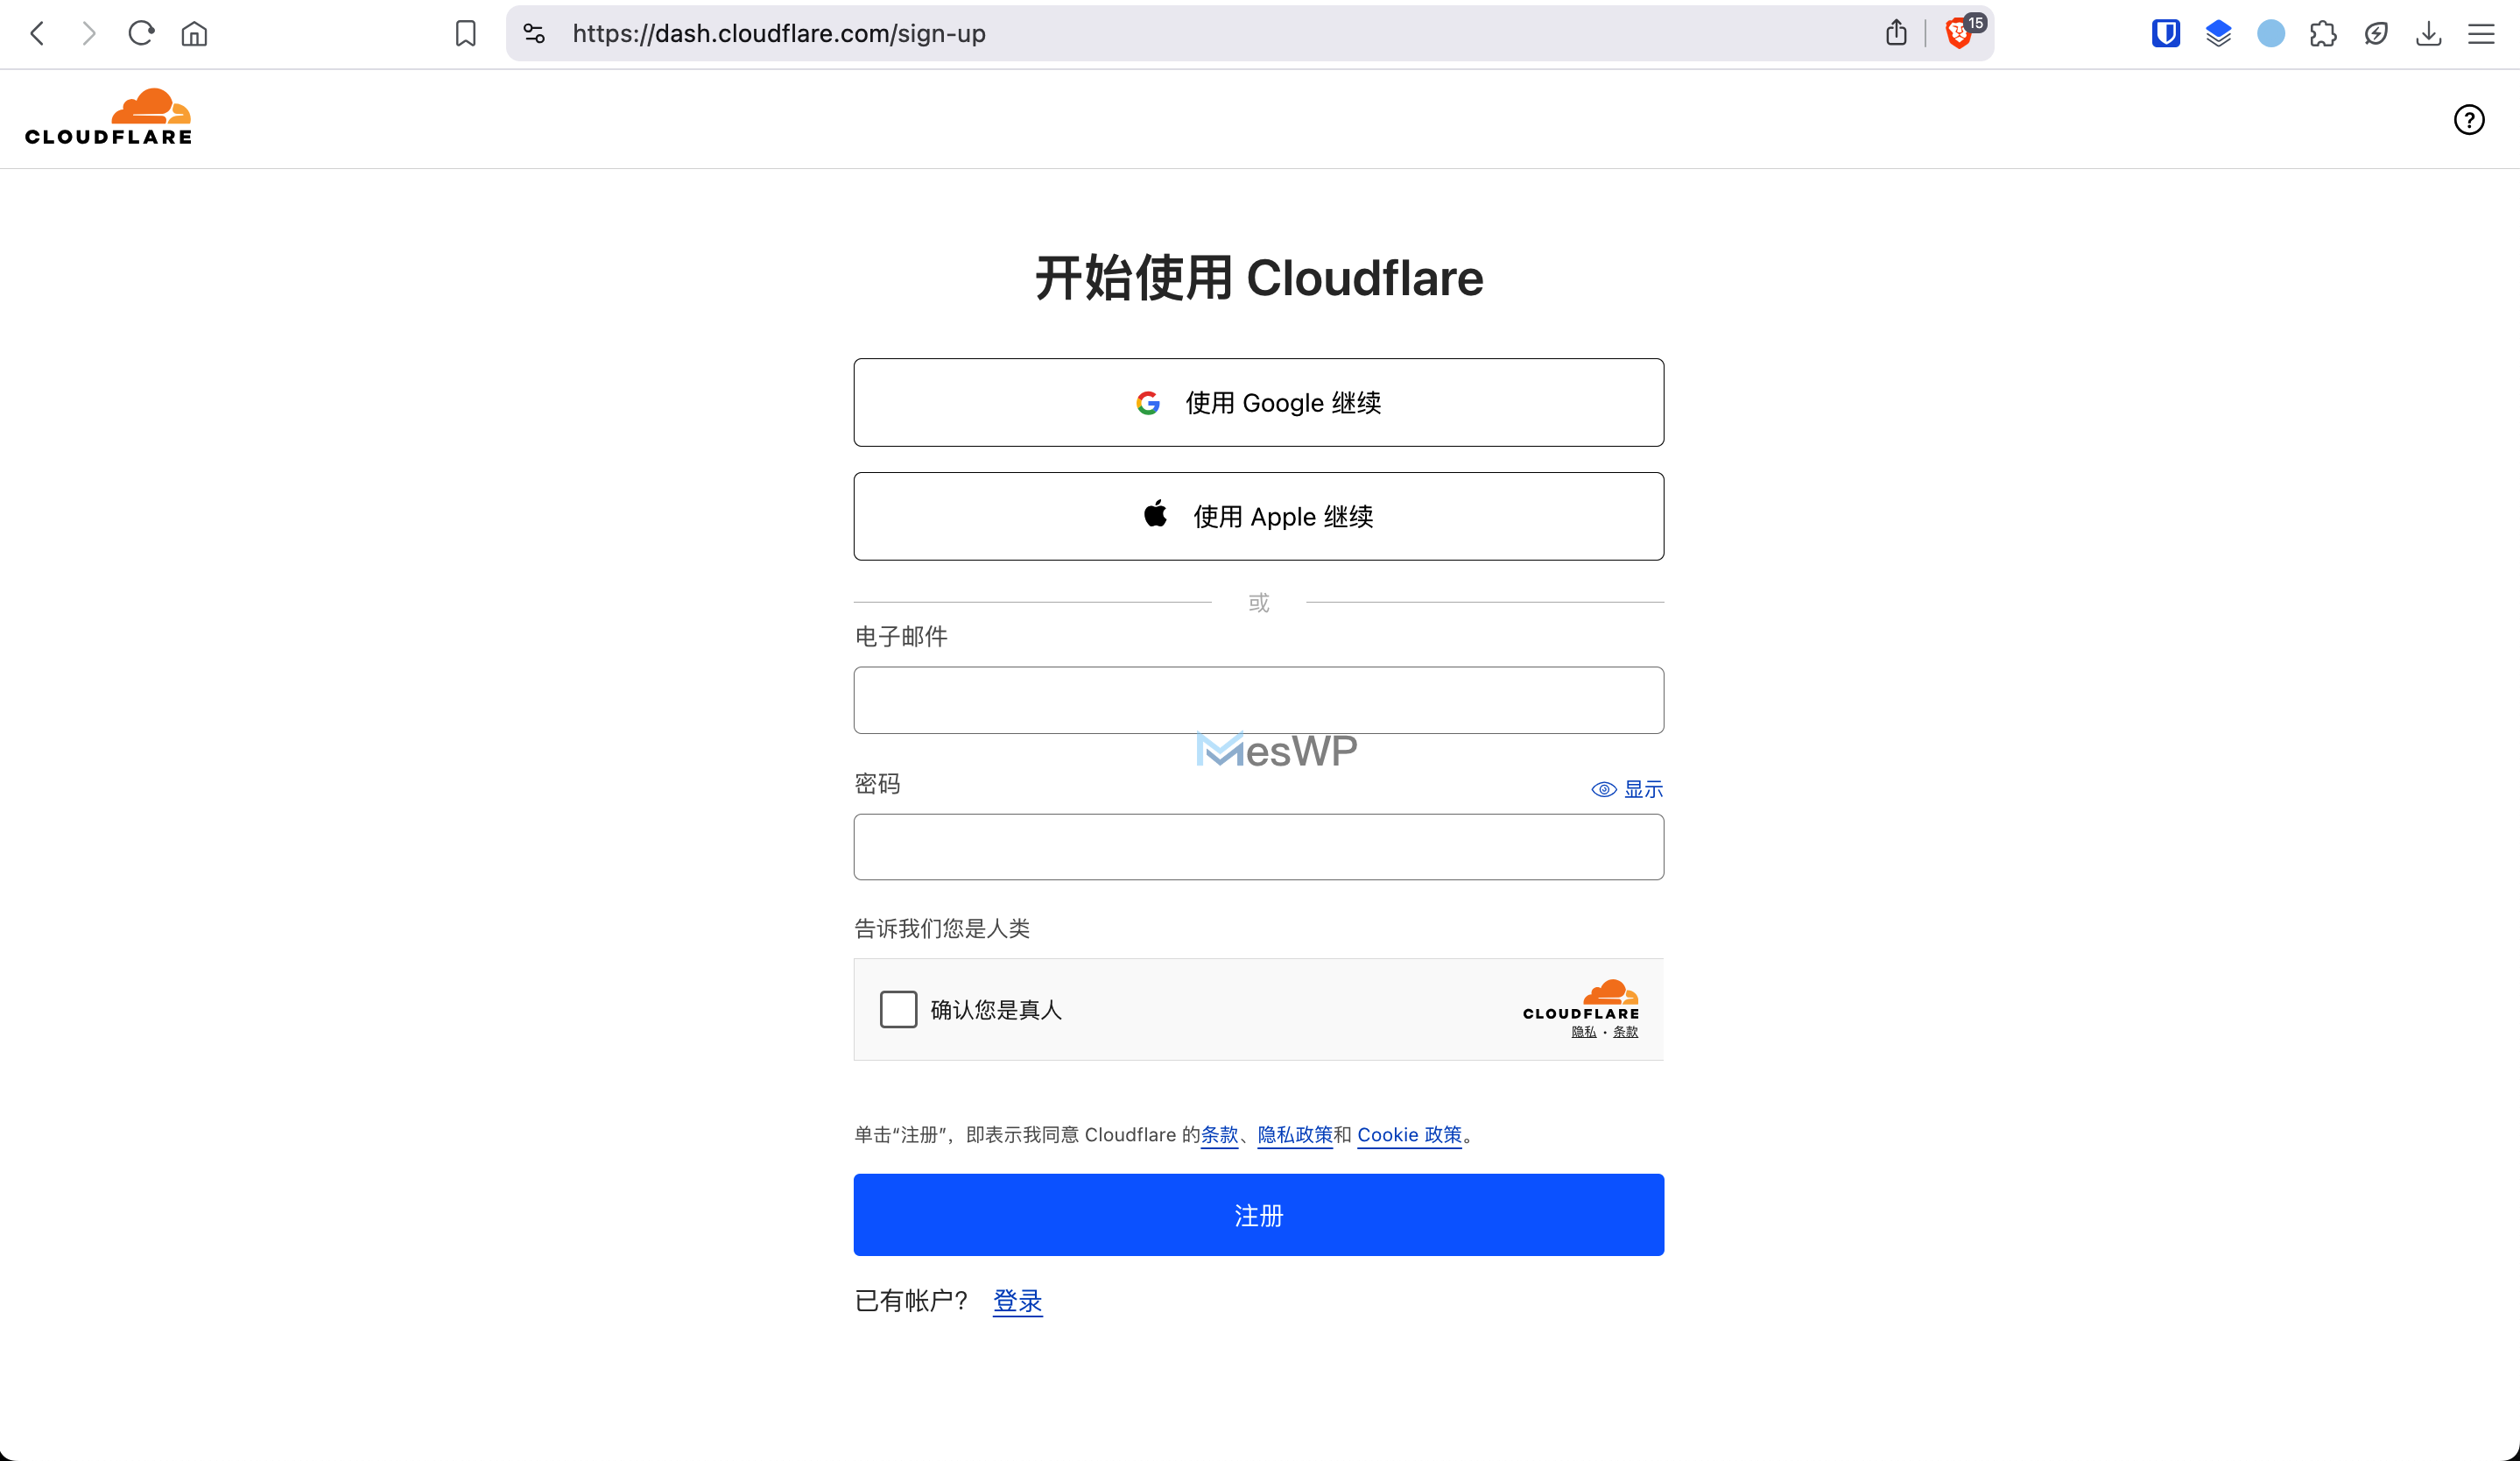
Task: Click the share icon in address bar
Action: pos(1896,33)
